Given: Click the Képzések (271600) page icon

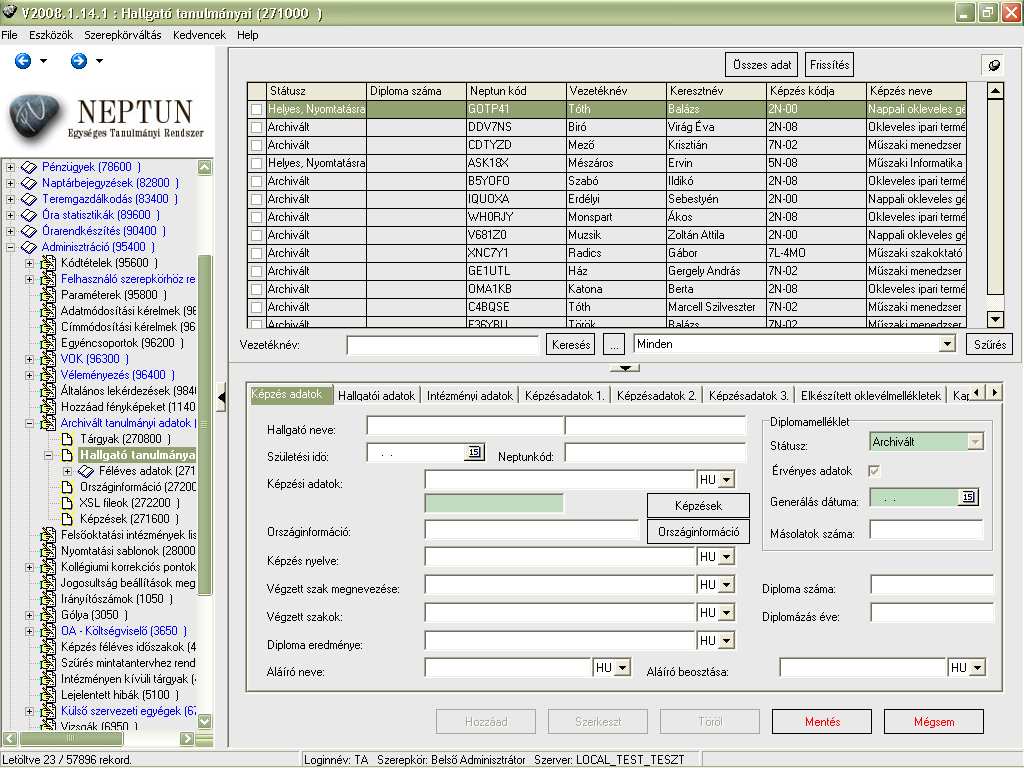Looking at the screenshot, I should 67,519.
